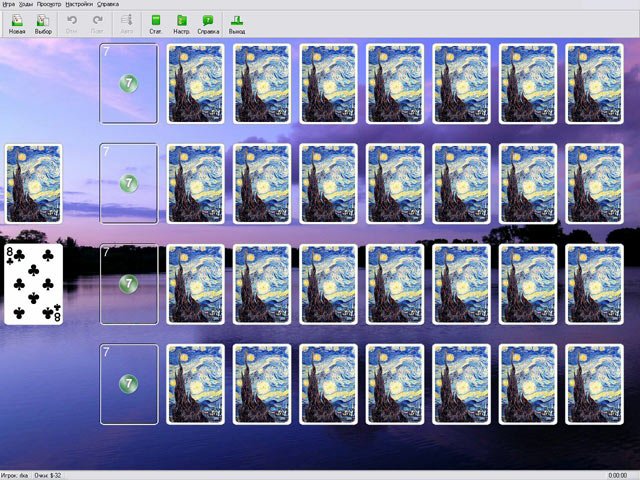Open settings with the Настр. icon
Image resolution: width=640 pixels, height=480 pixels.
coord(181,22)
